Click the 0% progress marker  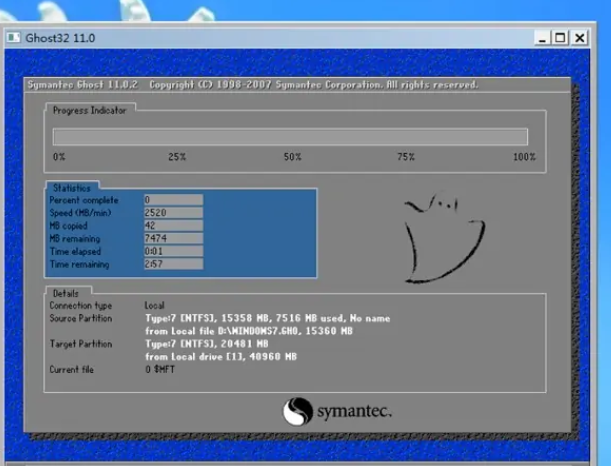(x=59, y=157)
